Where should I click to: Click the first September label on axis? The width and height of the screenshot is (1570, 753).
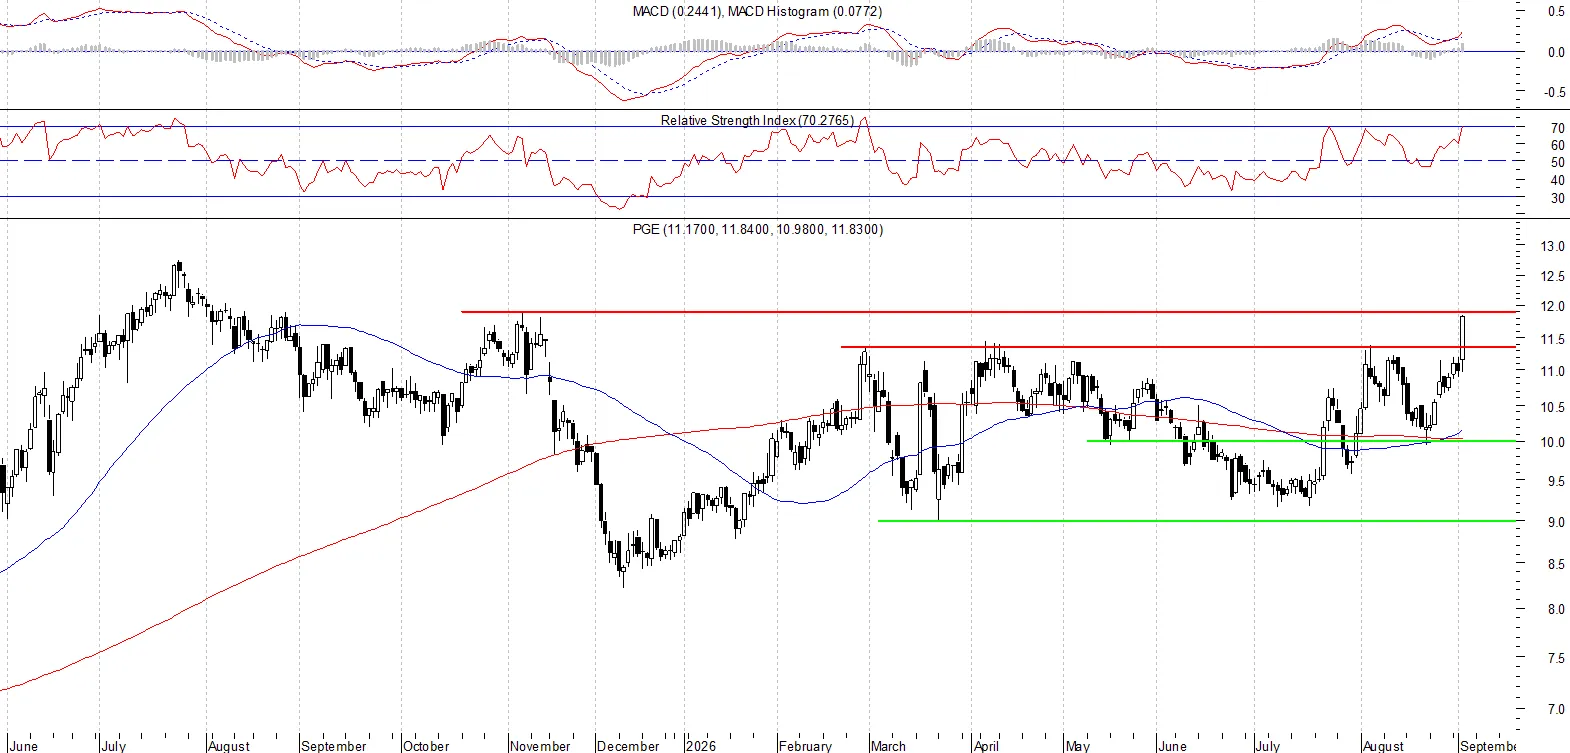(334, 746)
